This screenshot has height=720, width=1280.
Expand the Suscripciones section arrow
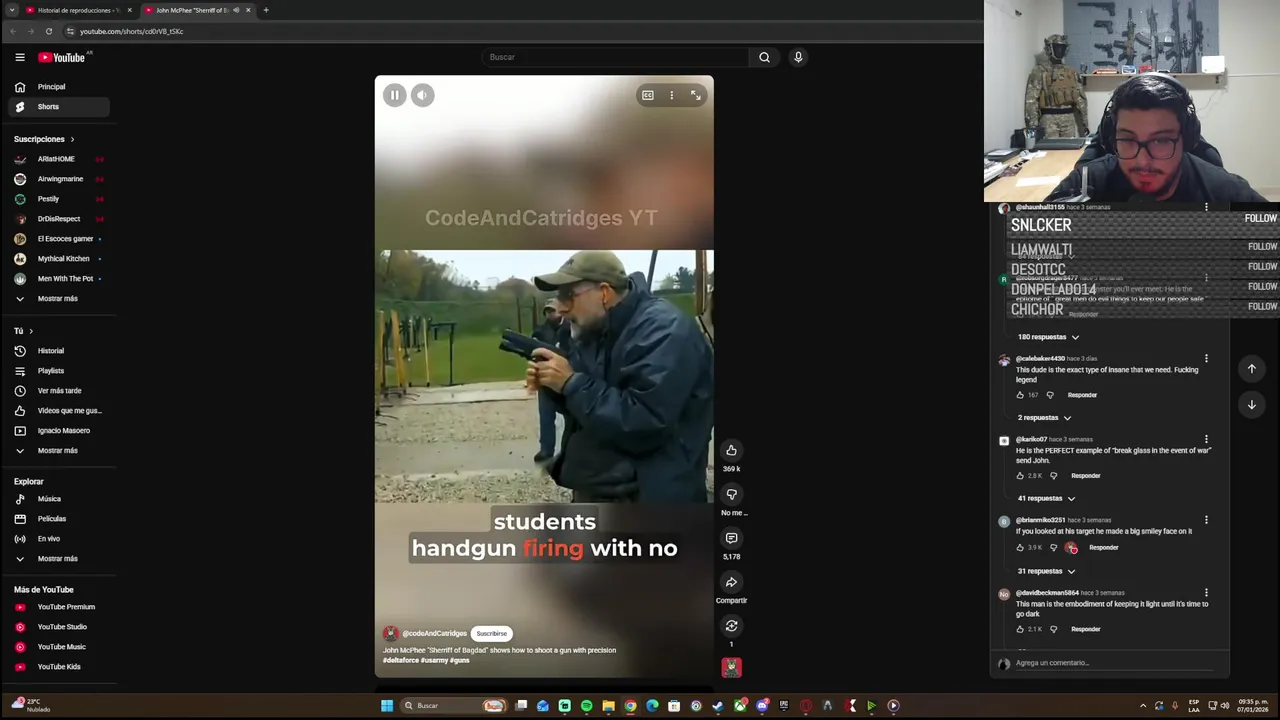point(72,139)
